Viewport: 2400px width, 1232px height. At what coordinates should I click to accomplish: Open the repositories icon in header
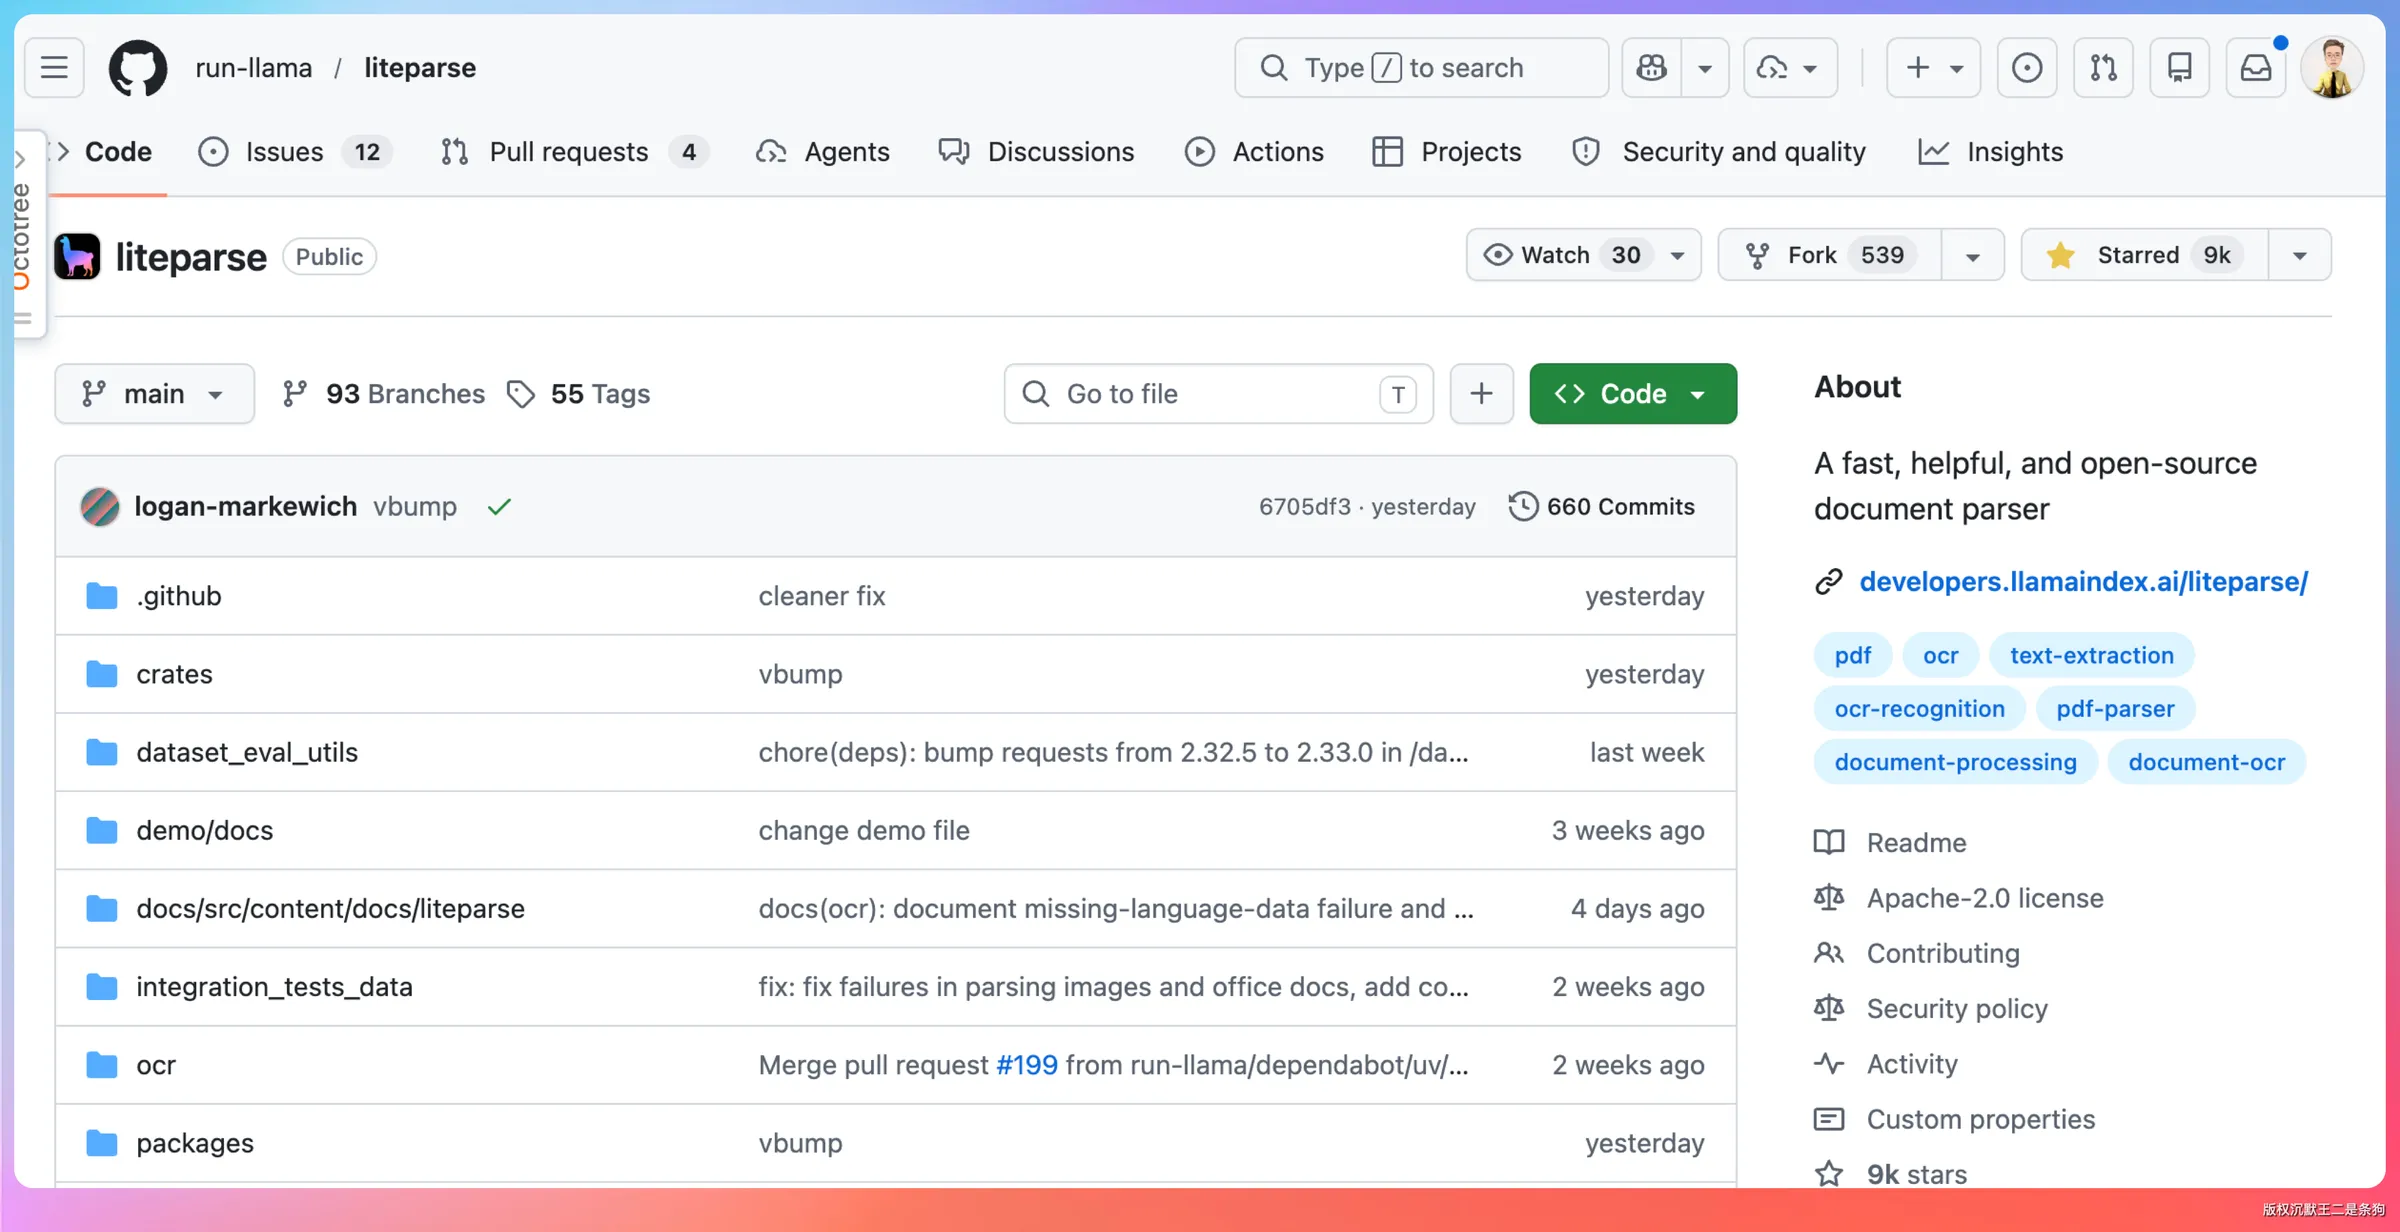pyautogui.click(x=2180, y=68)
